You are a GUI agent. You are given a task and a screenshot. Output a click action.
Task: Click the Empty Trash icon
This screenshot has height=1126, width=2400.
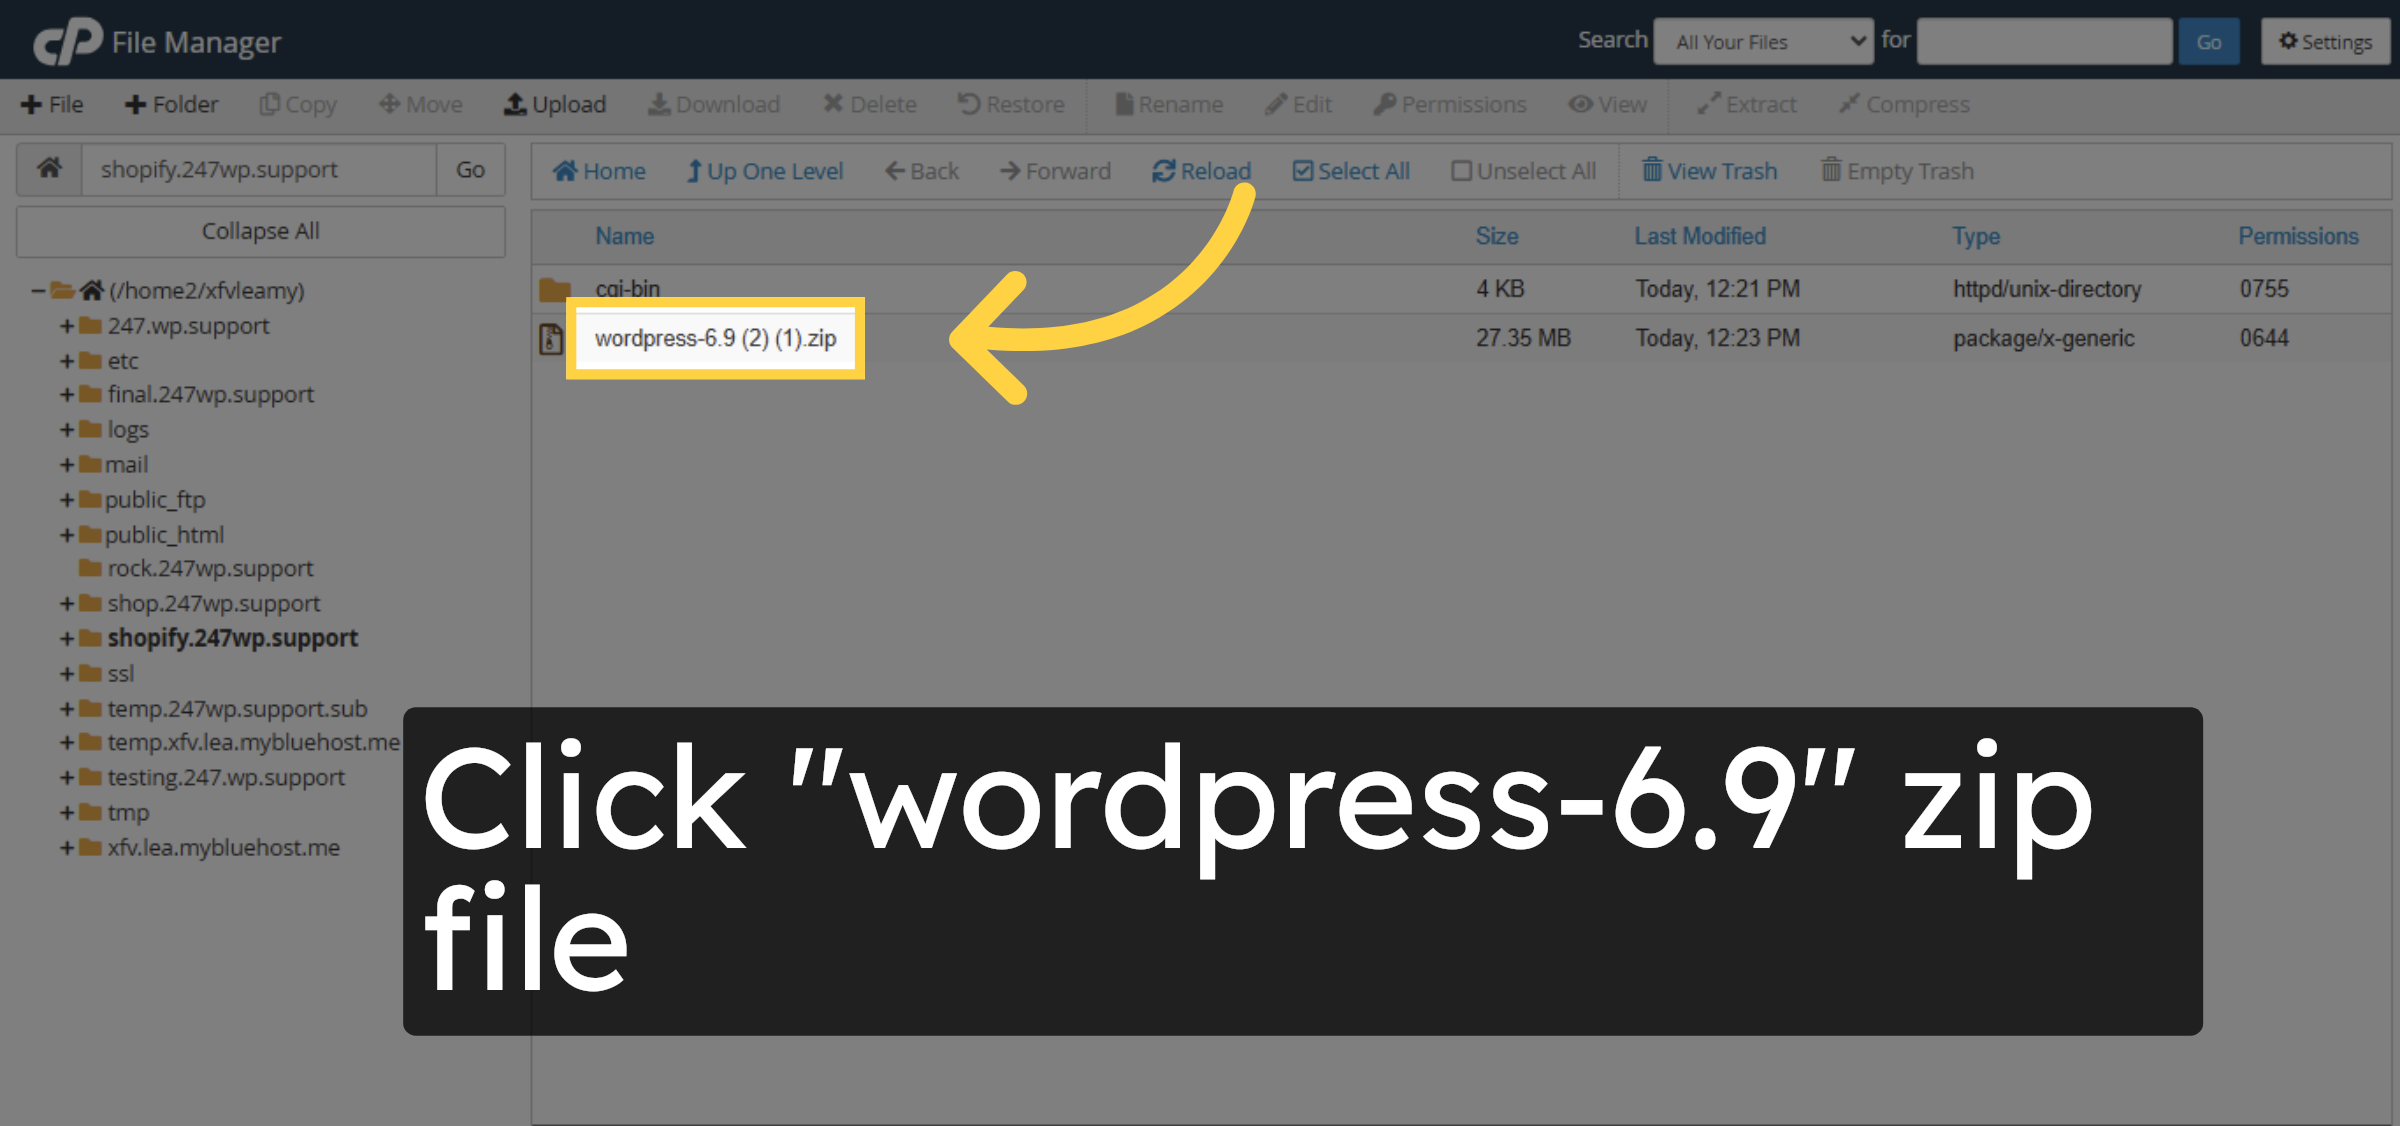click(1897, 170)
